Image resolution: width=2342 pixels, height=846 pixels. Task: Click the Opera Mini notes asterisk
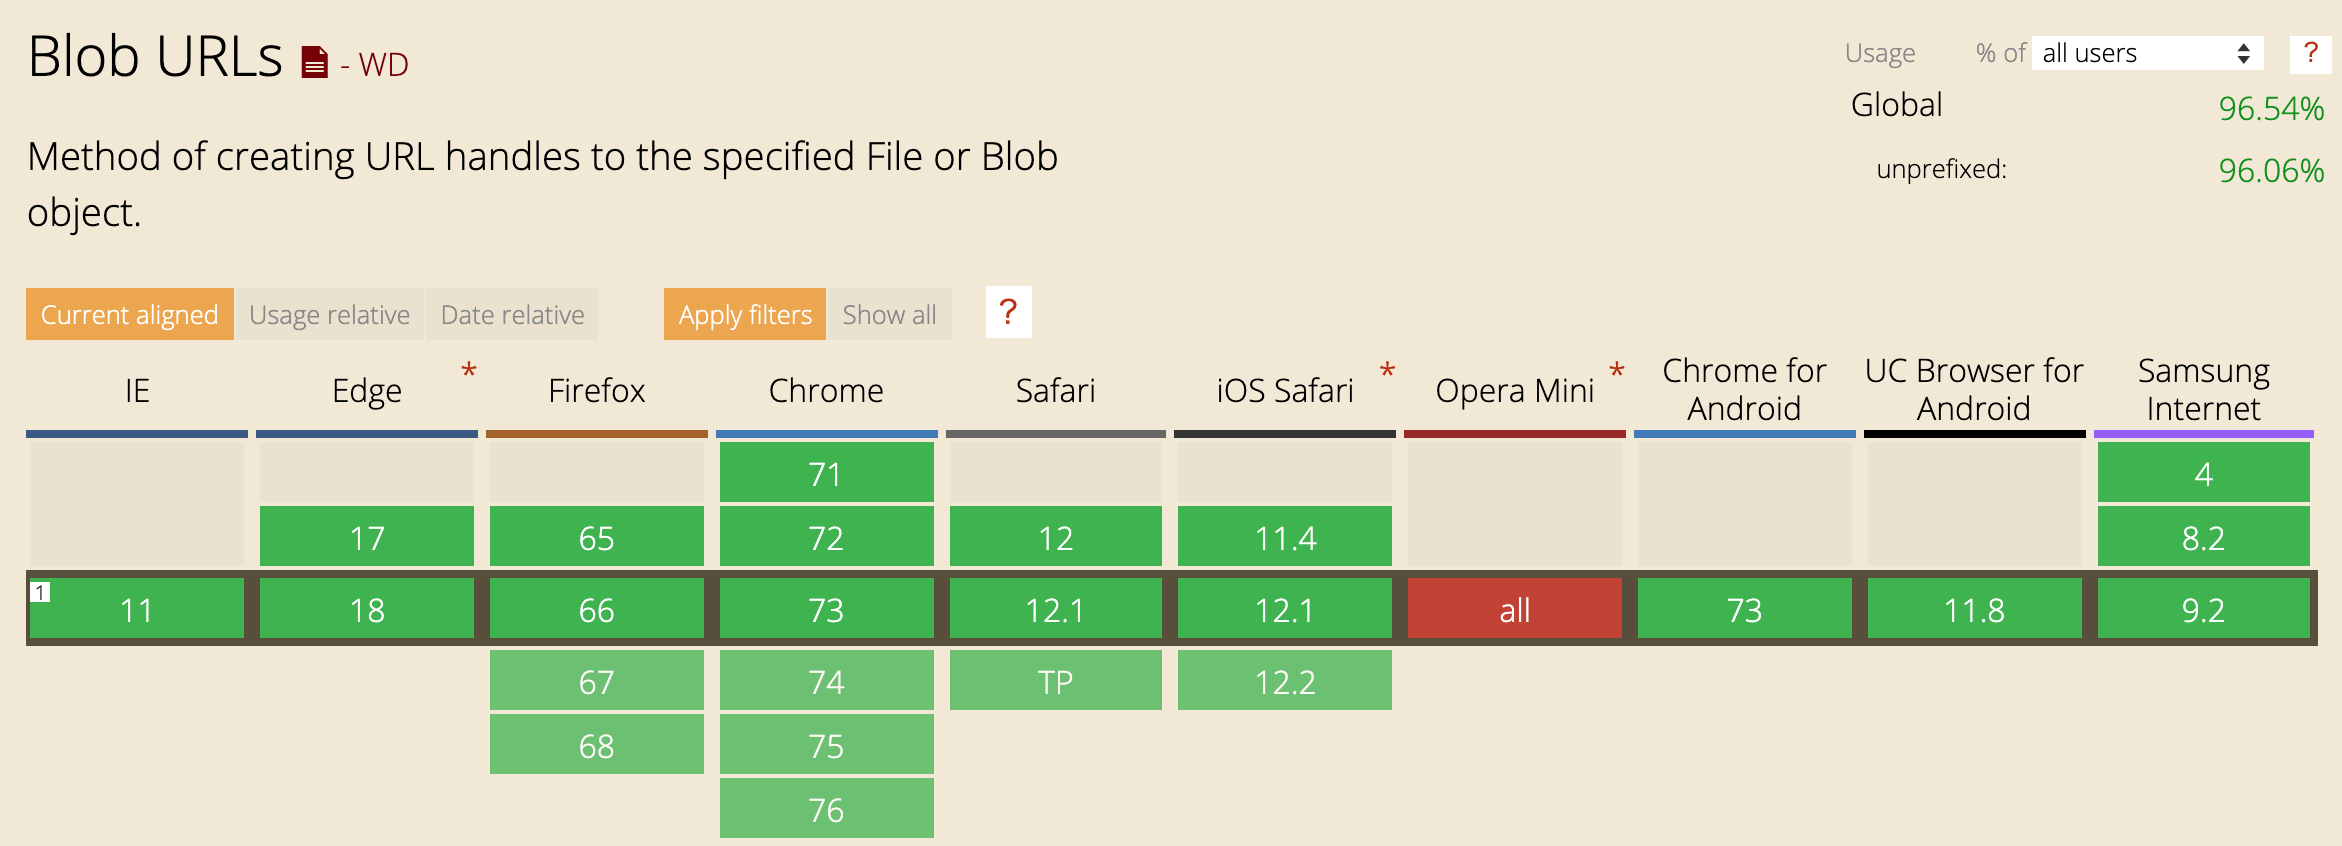pyautogui.click(x=1616, y=372)
